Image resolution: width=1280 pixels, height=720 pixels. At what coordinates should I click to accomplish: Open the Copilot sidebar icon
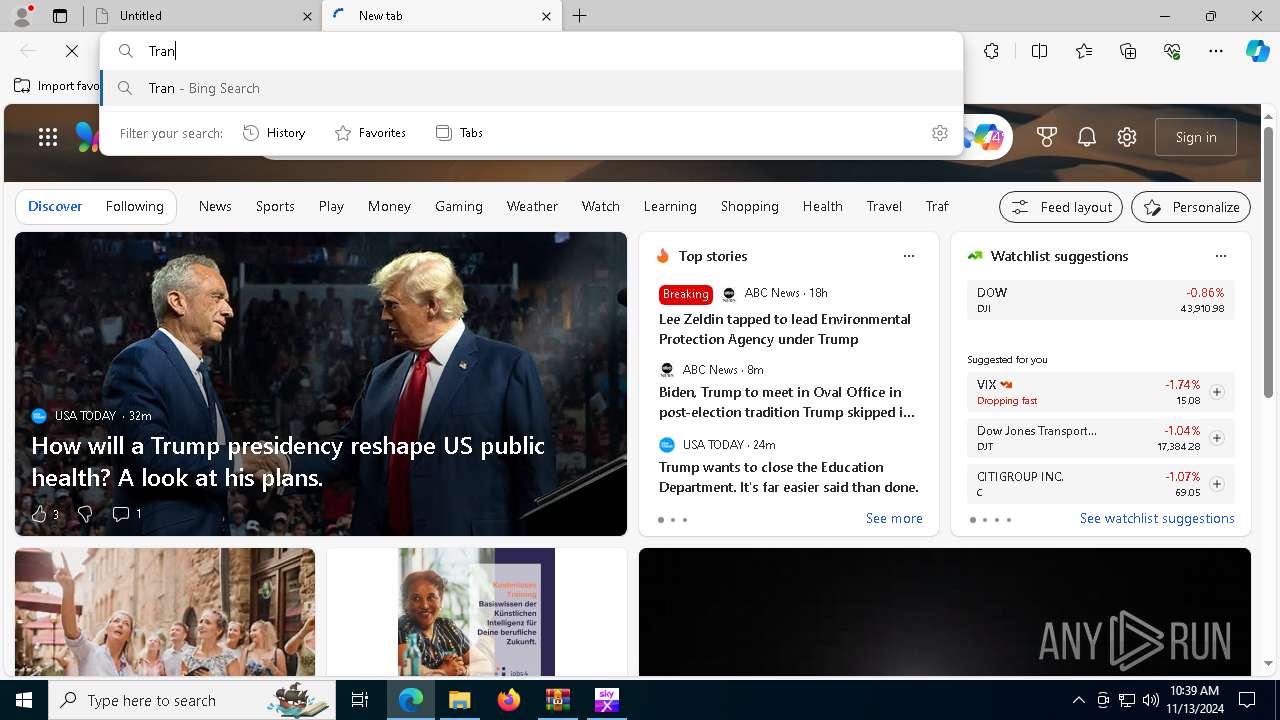(x=1257, y=51)
